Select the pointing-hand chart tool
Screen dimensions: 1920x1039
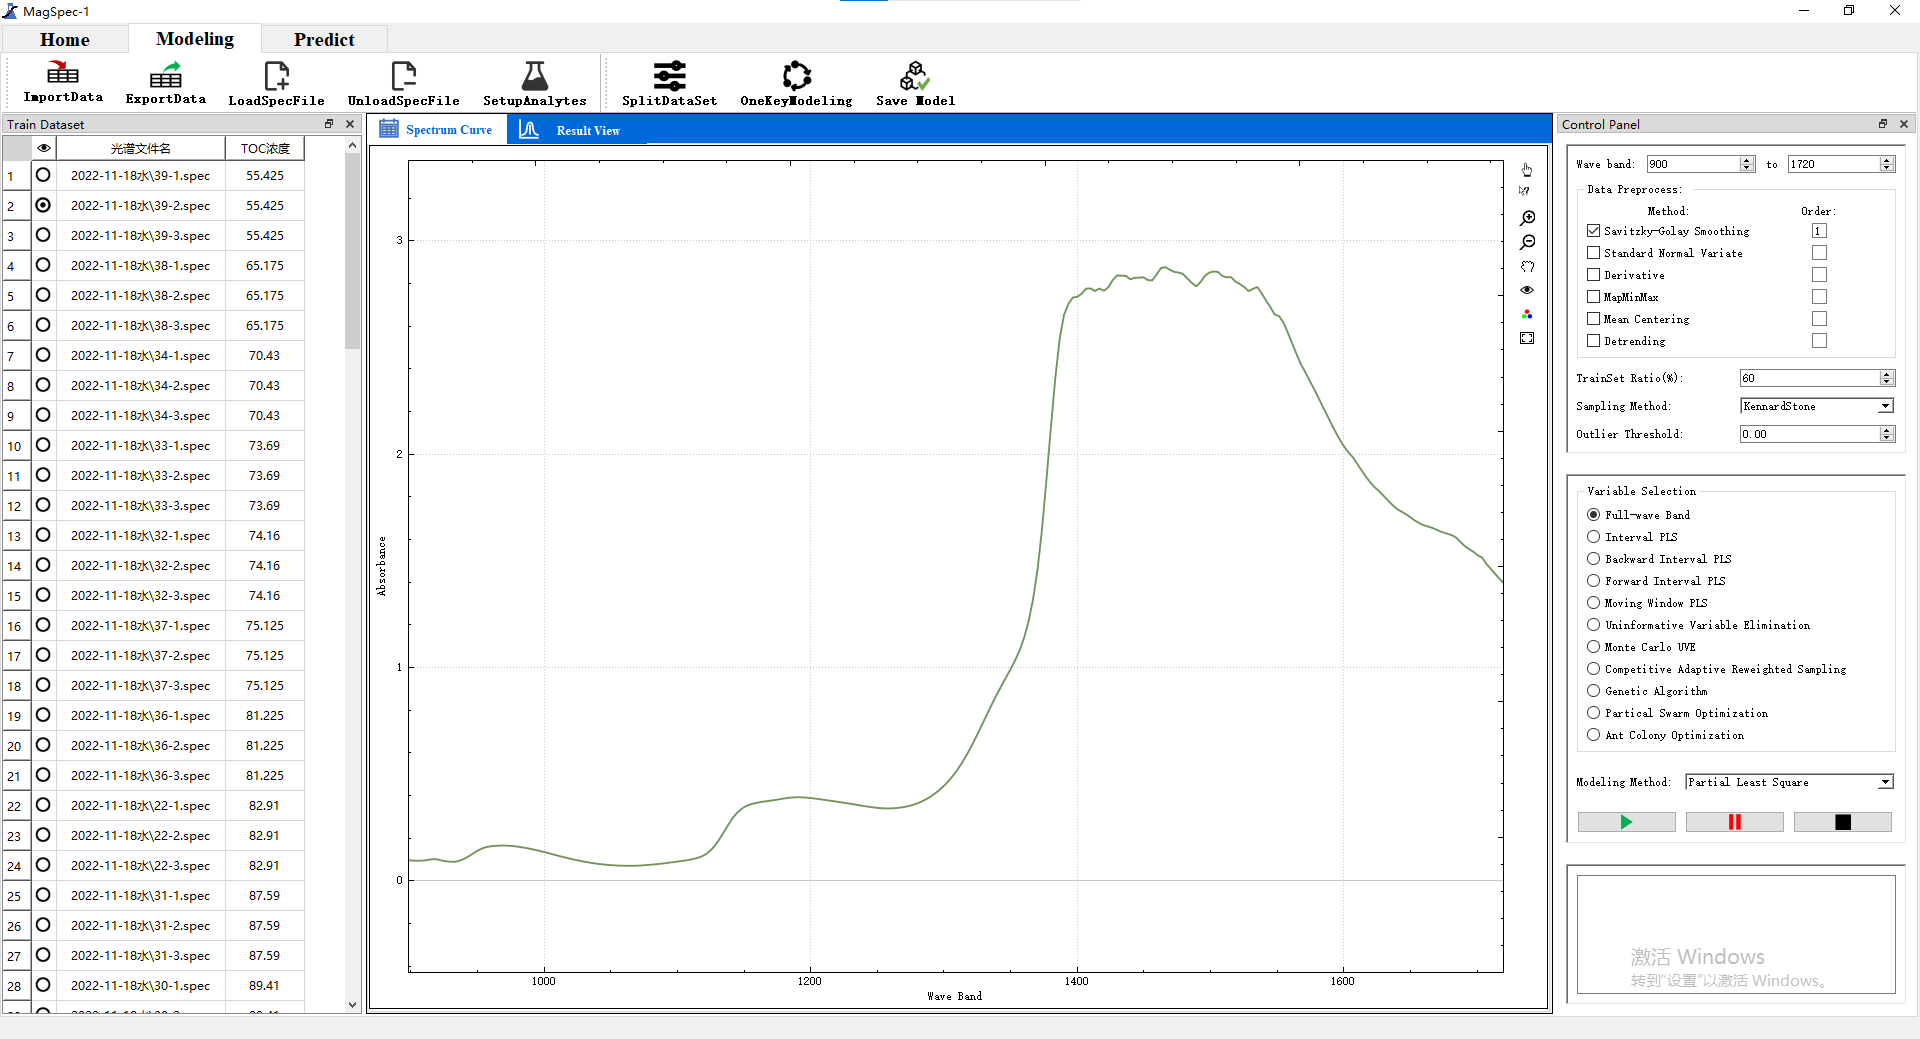pos(1527,169)
